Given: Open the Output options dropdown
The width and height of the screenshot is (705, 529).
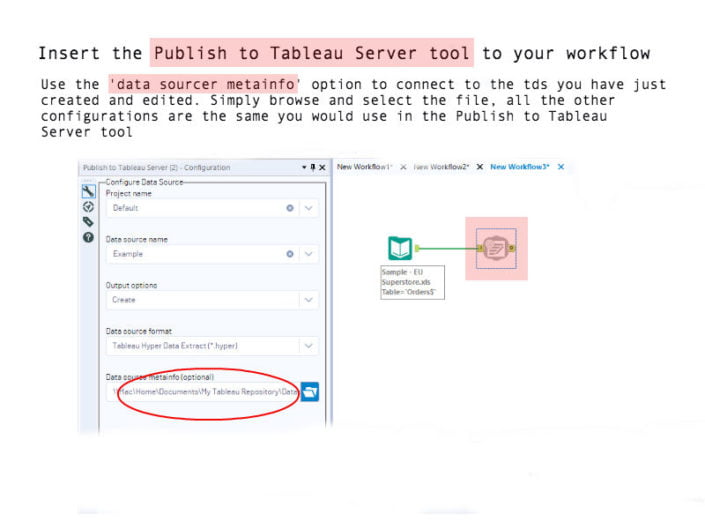Looking at the screenshot, I should (309, 300).
